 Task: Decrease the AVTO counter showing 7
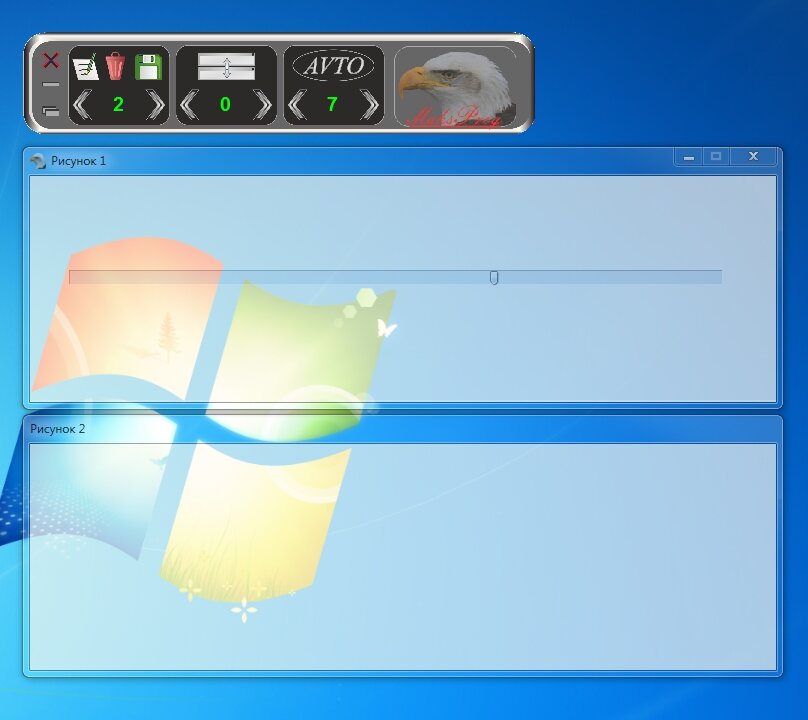point(297,105)
